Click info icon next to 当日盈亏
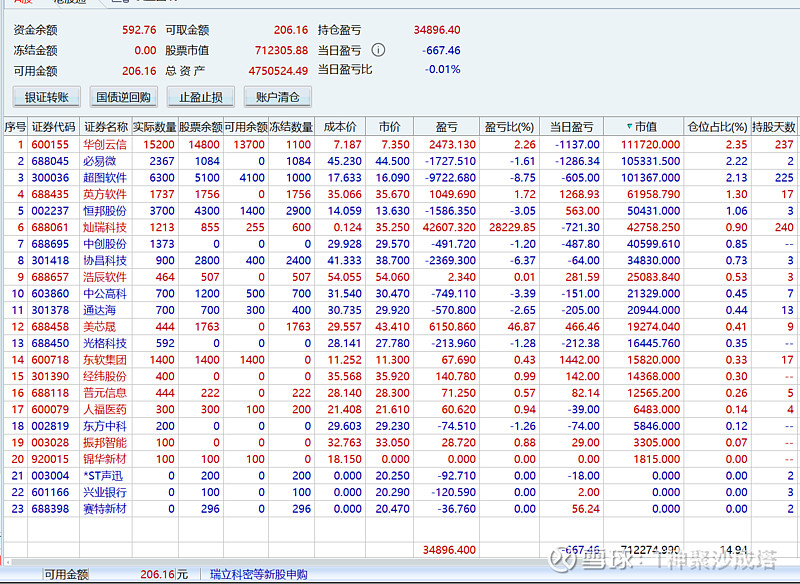 378,50
